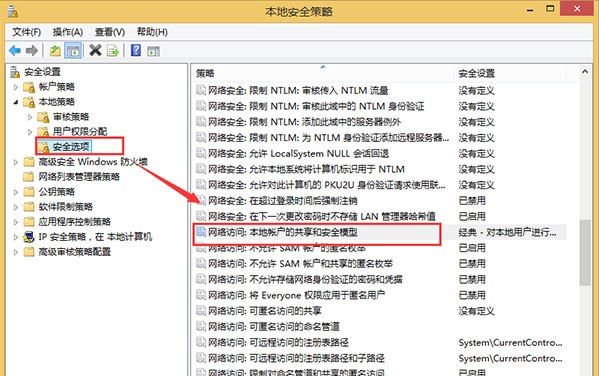
Task: Click the scroll up arrow of policy list
Action: tap(584, 71)
